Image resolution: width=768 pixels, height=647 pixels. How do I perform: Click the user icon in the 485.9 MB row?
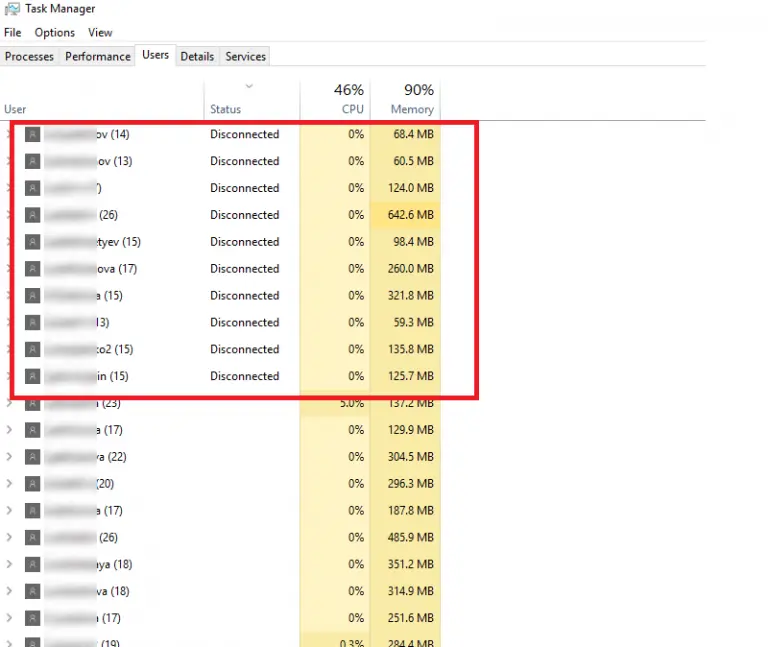point(32,538)
